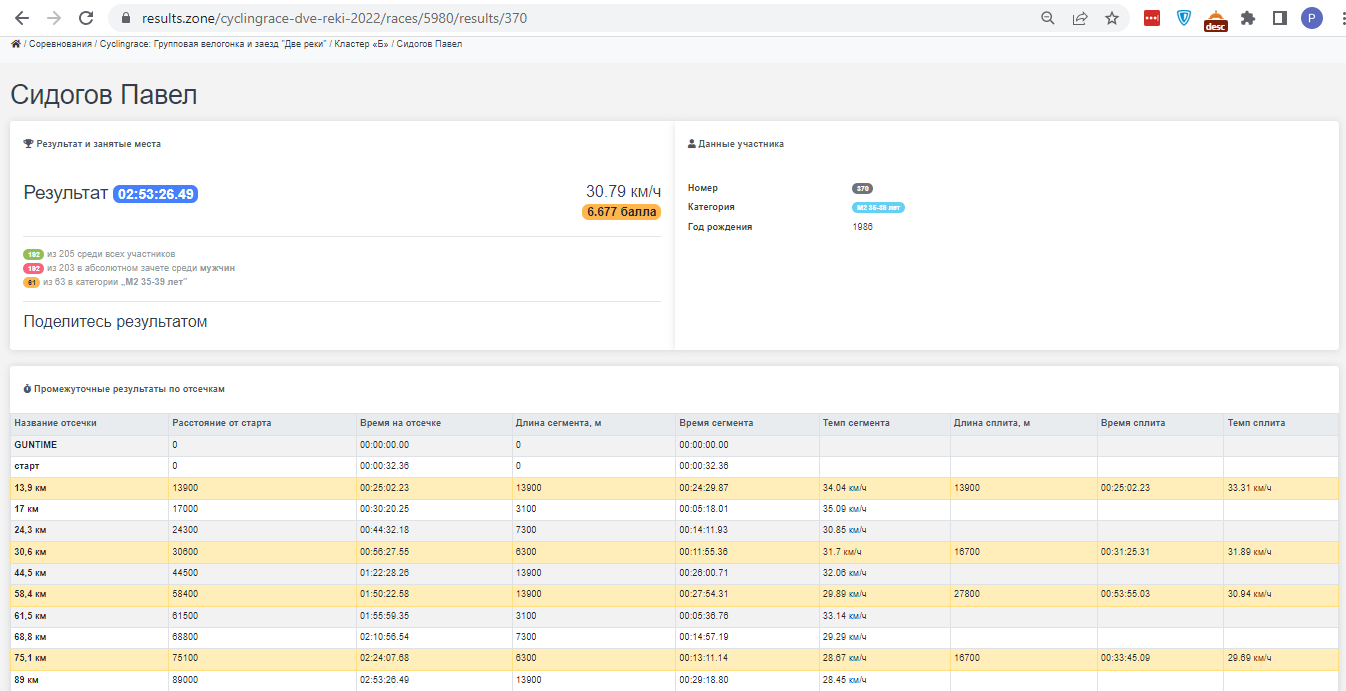Click the orange "6.677 балла" badge
1346x691 pixels.
621,212
